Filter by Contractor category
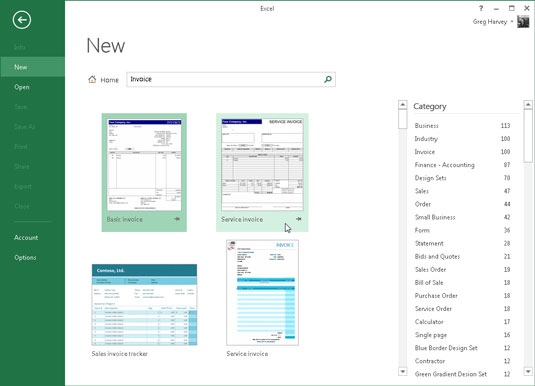 click(462, 361)
